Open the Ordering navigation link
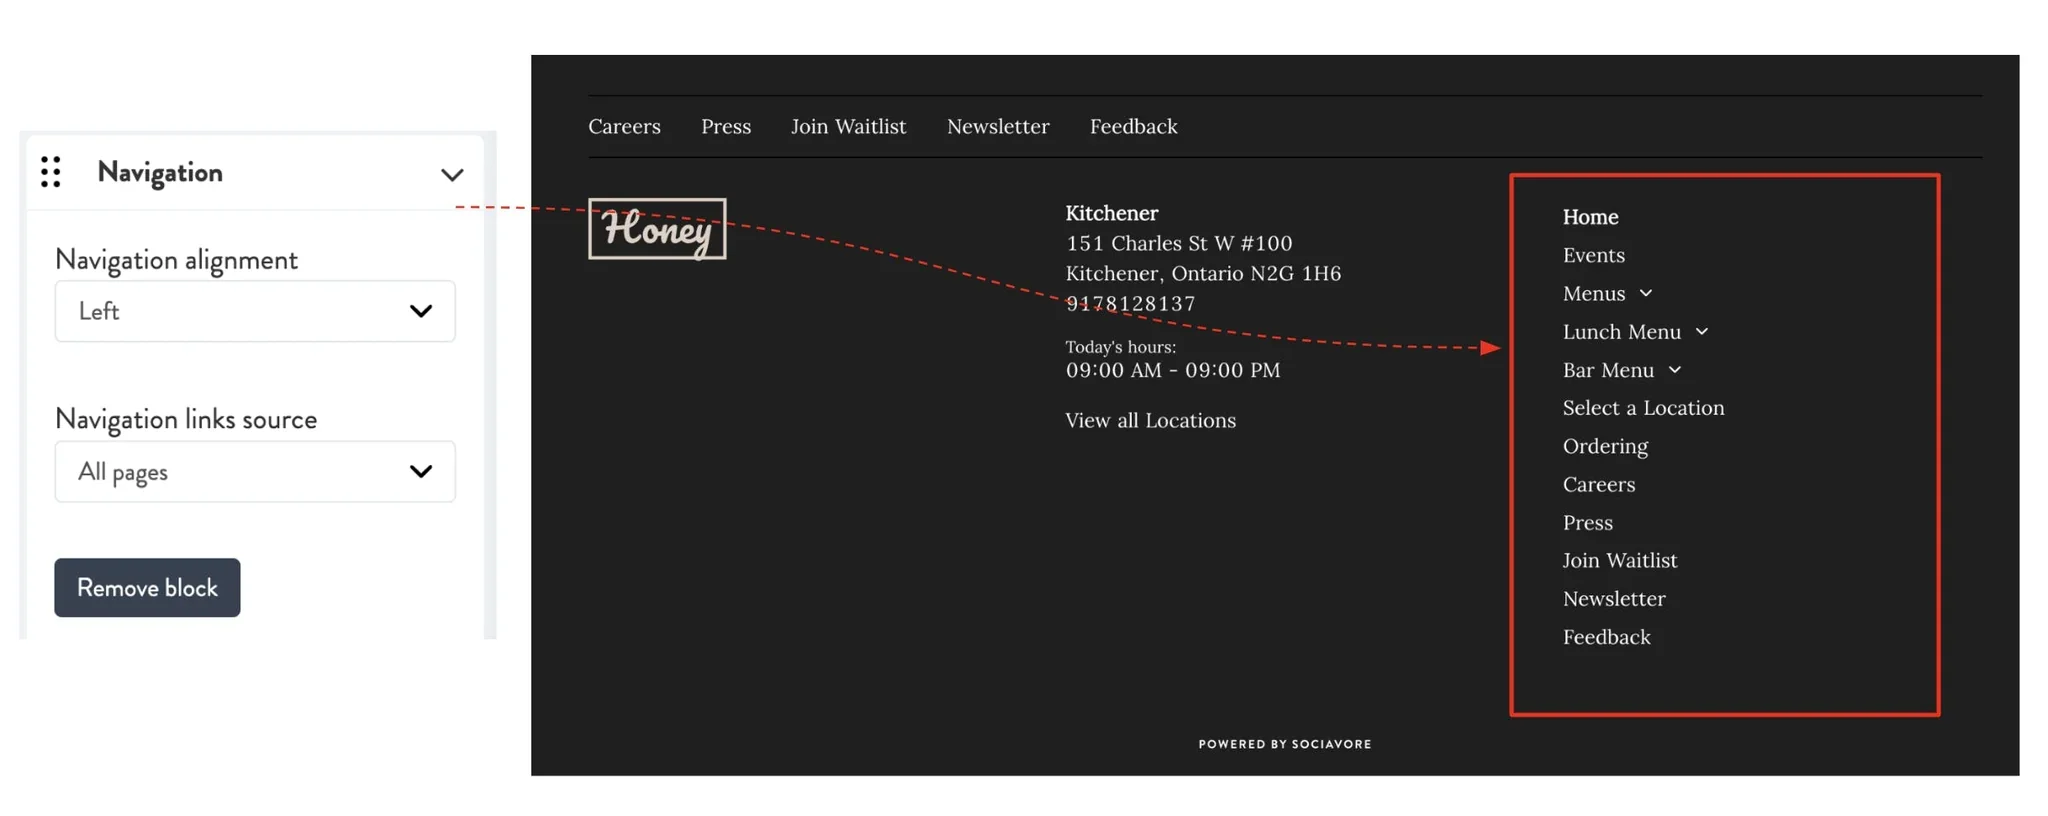This screenshot has height=816, width=2048. point(1606,446)
